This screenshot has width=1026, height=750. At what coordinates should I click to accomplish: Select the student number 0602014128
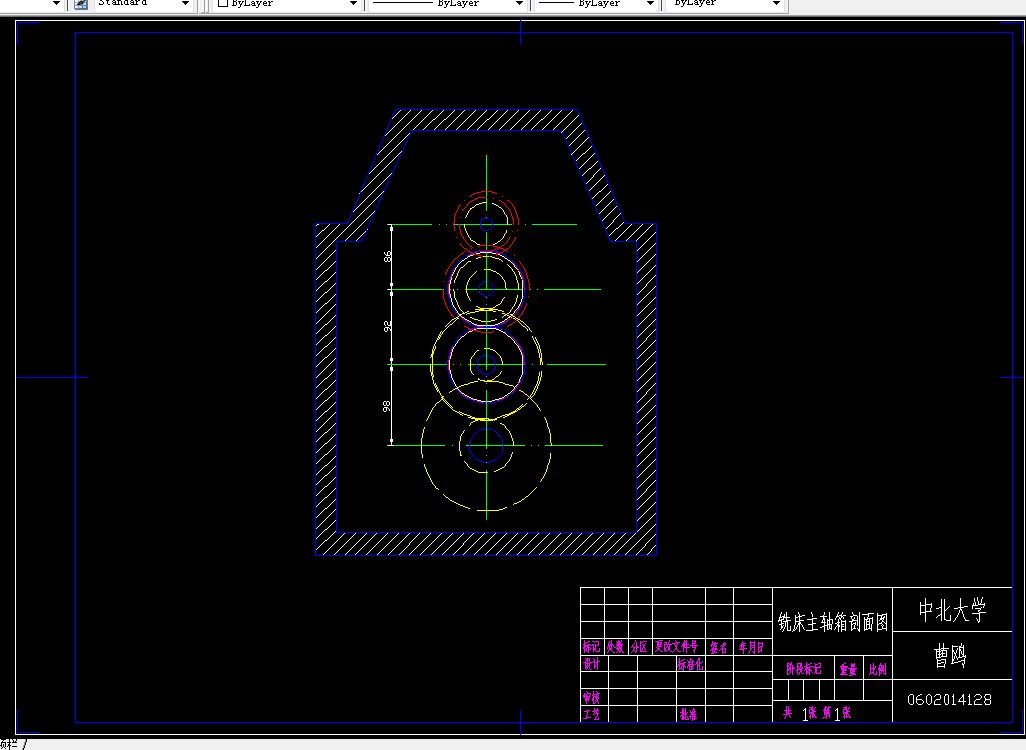coord(949,700)
